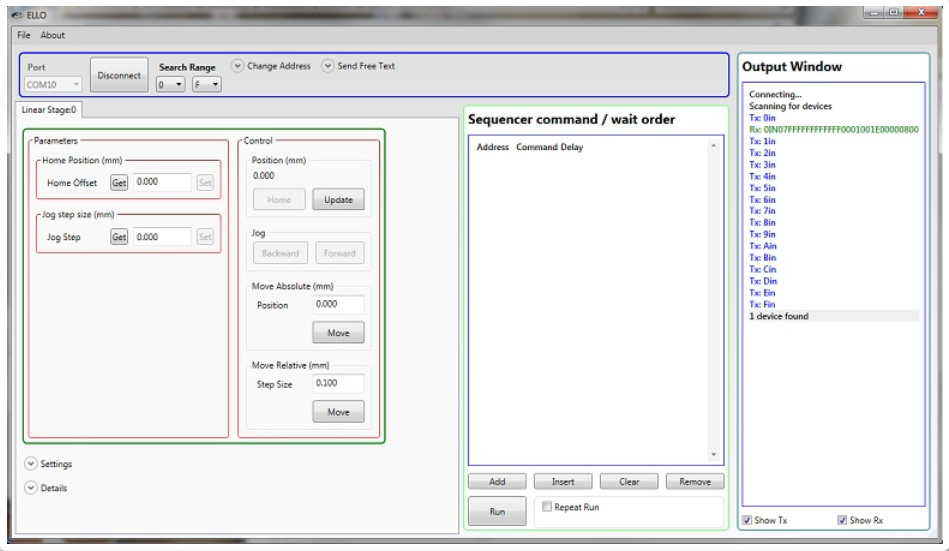Uncheck the Show Tx checkbox
The width and height of the screenshot is (949, 551).
pos(748,520)
